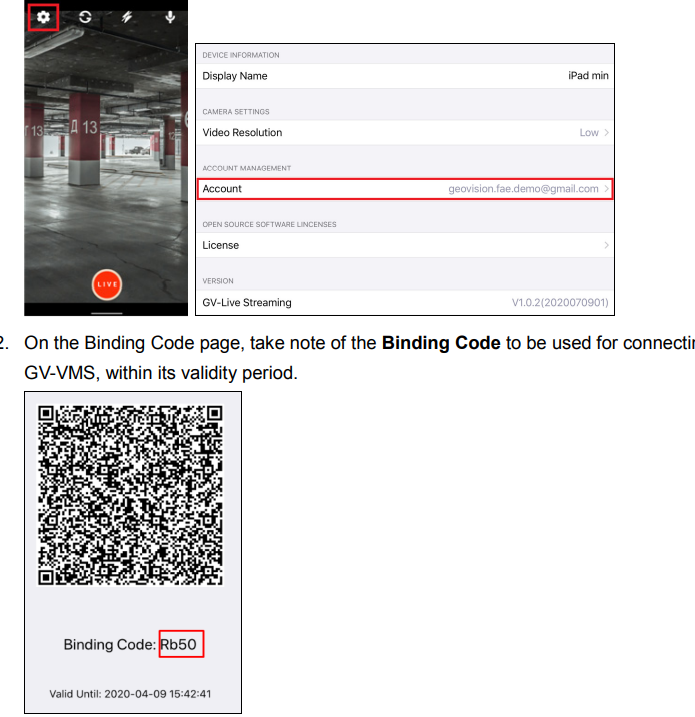Click the binding QR code image
Image resolution: width=695 pixels, height=717 pixels.
point(130,495)
